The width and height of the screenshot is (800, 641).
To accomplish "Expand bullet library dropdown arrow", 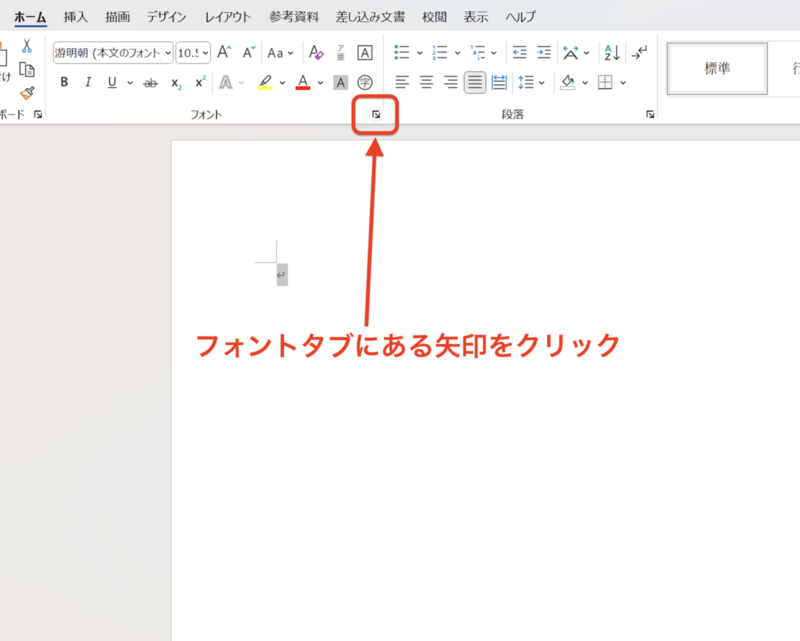I will (419, 53).
